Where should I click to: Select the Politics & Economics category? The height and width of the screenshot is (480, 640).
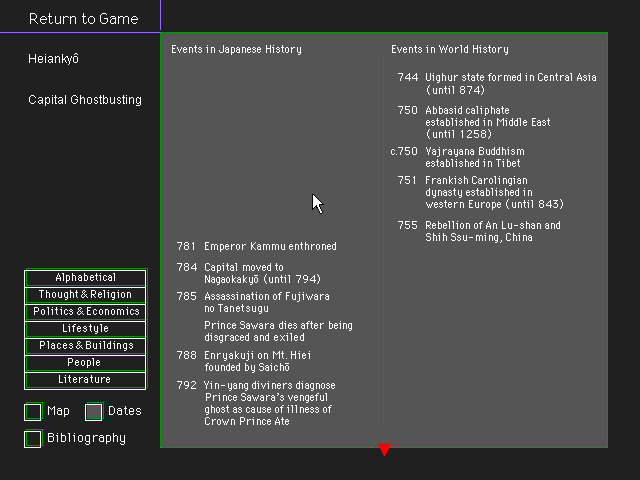point(85,311)
